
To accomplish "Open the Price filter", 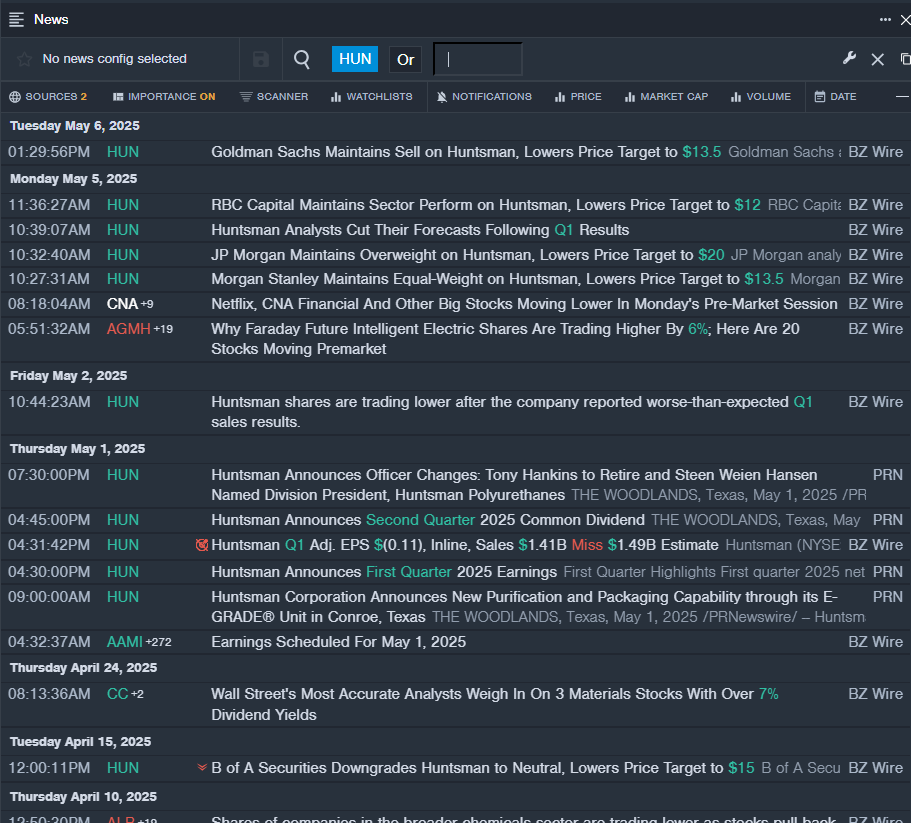I will (x=578, y=97).
